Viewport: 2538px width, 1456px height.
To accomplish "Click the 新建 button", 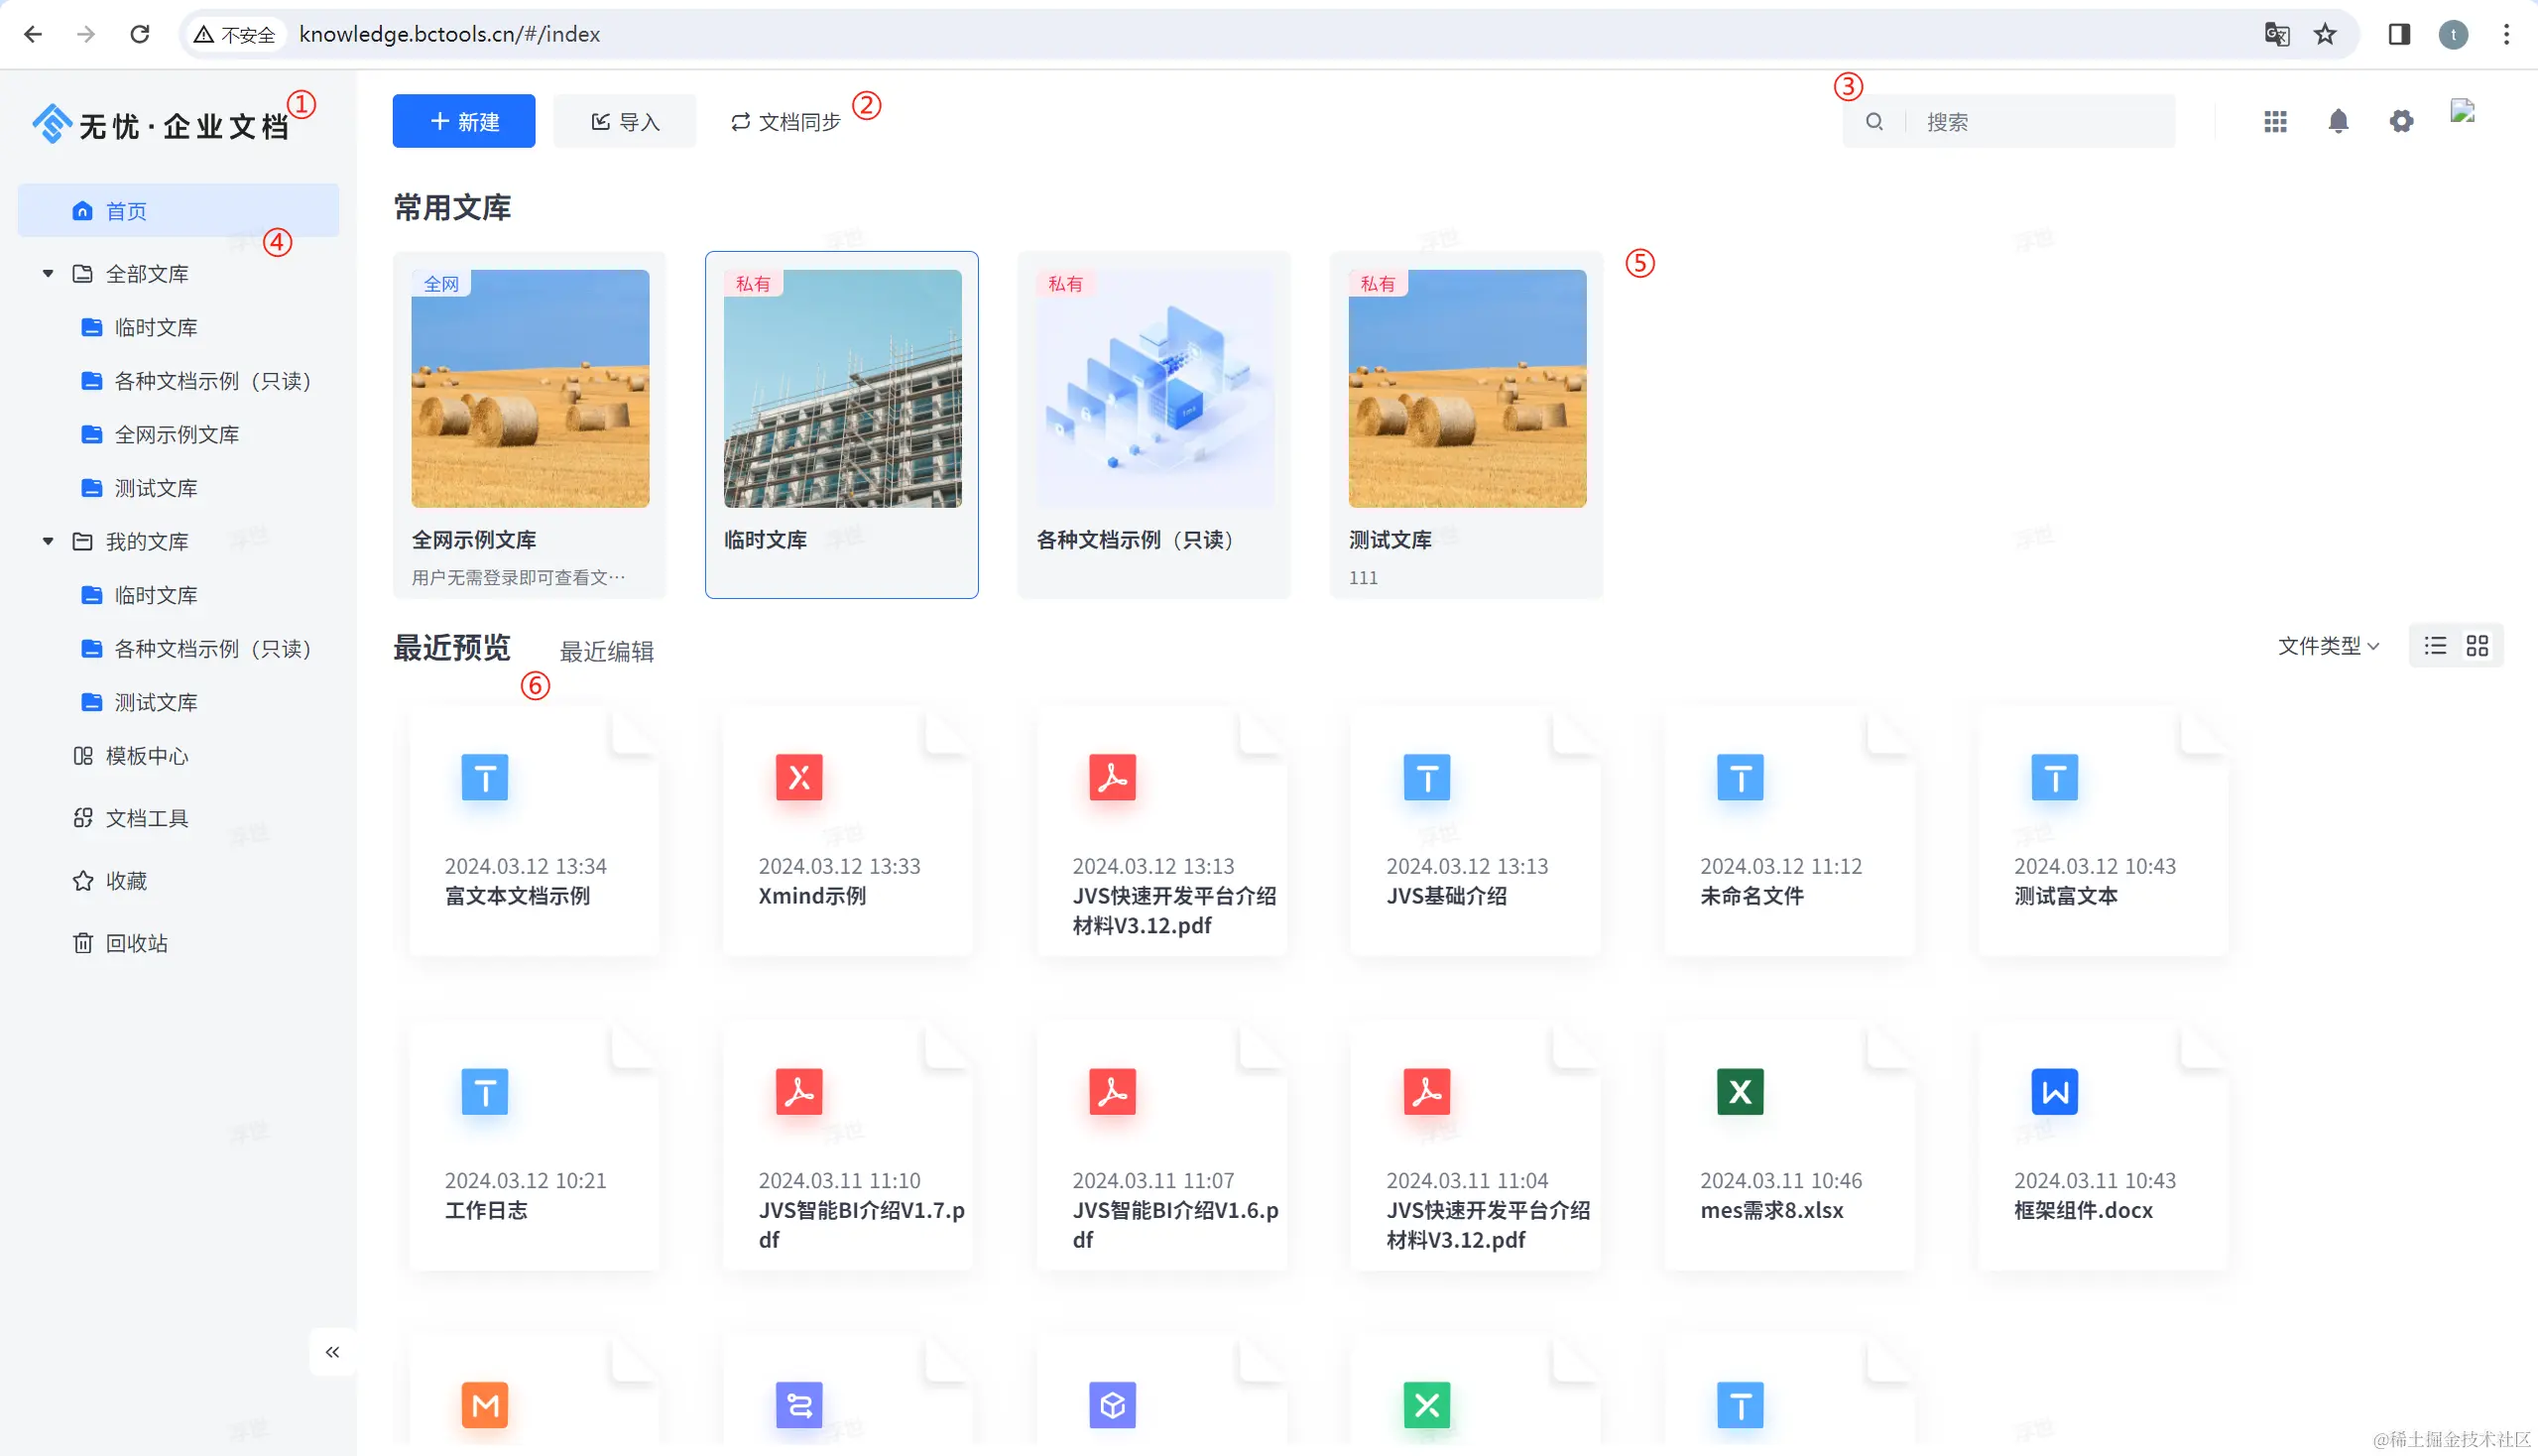I will (x=463, y=121).
